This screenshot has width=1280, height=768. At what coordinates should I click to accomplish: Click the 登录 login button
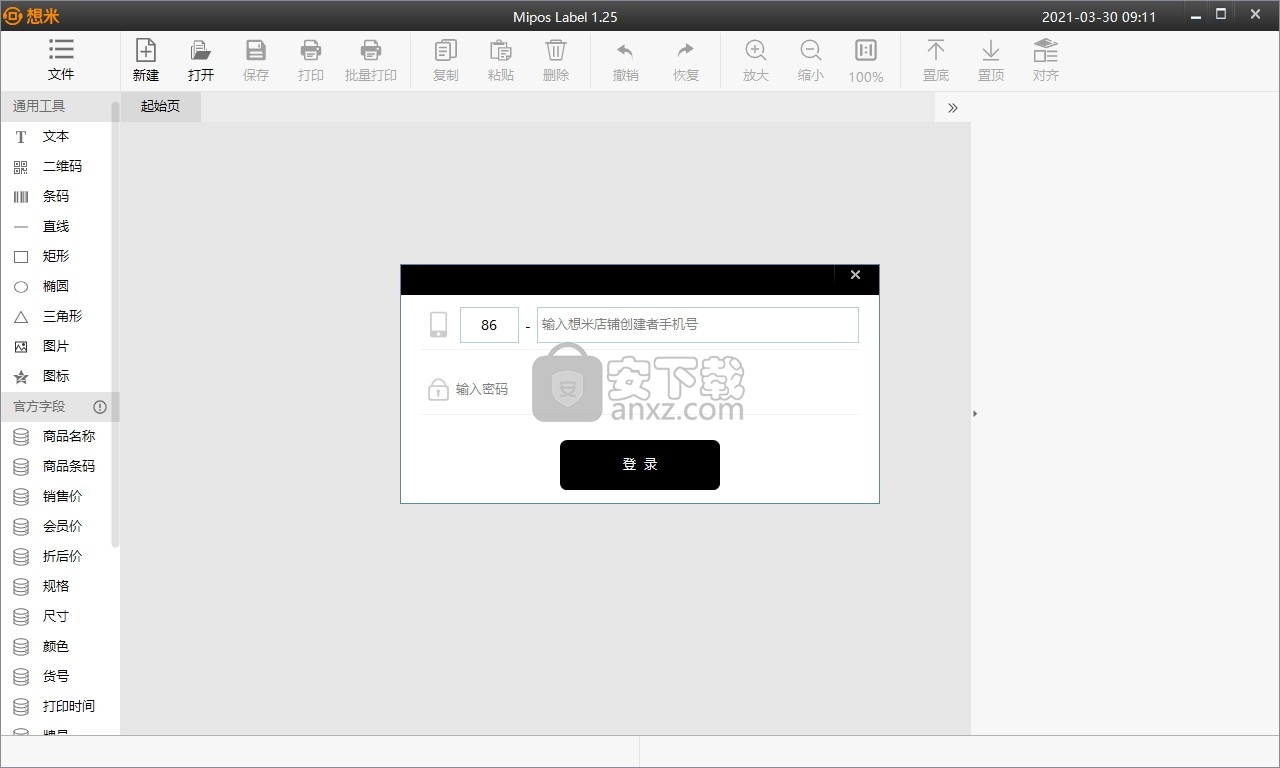pyautogui.click(x=640, y=465)
